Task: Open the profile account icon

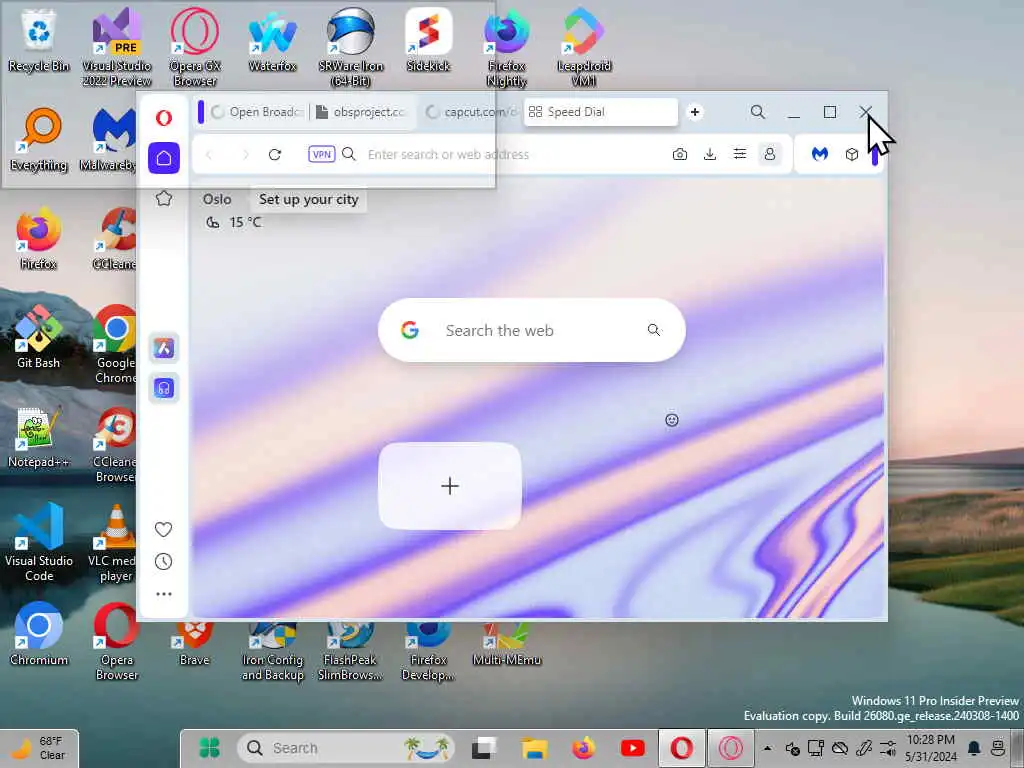Action: click(x=770, y=154)
